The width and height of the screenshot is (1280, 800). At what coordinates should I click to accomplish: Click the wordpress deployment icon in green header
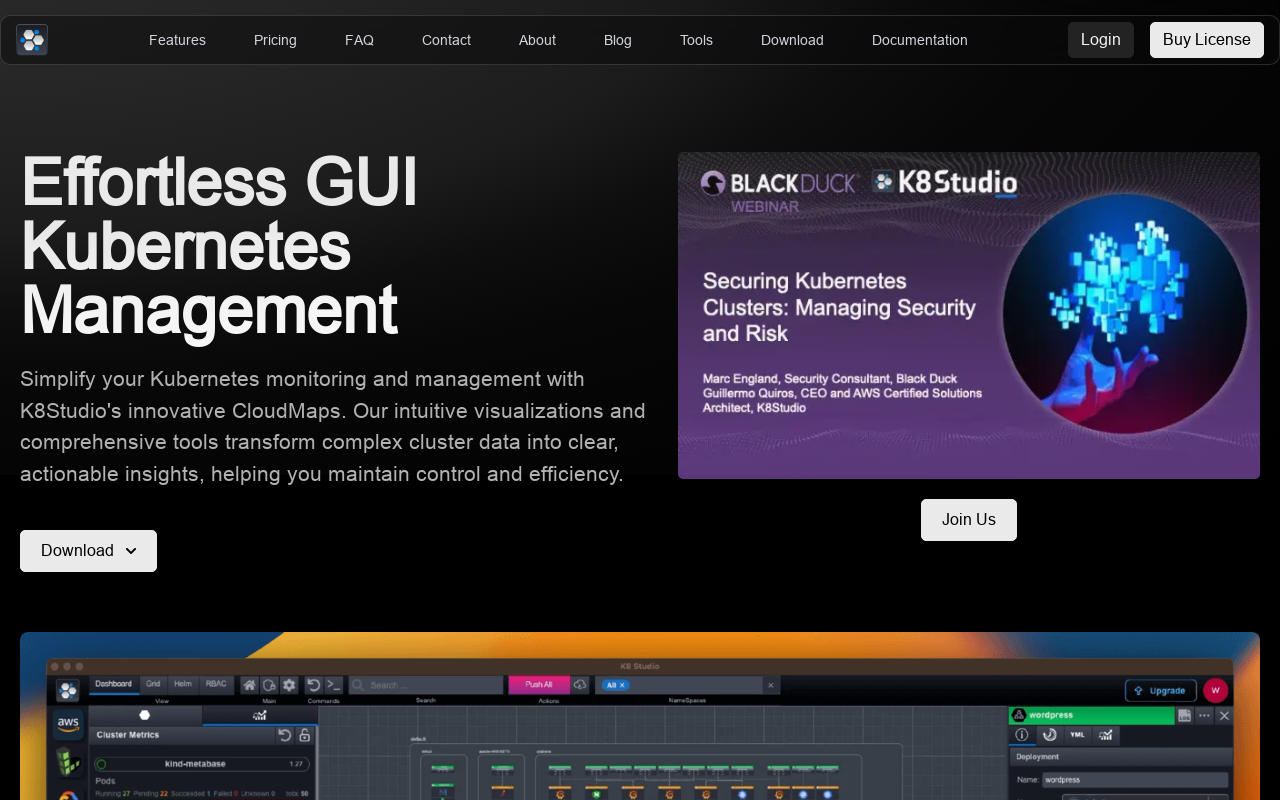pos(1019,715)
